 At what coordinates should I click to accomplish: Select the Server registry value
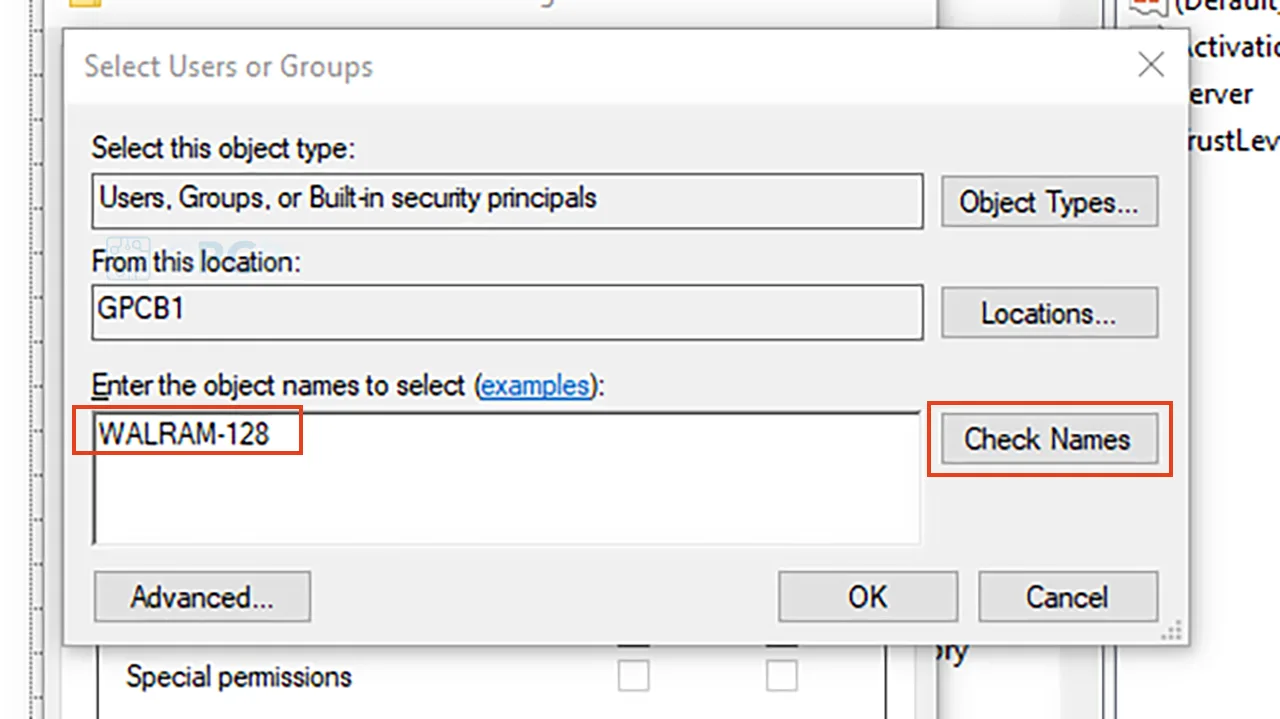click(x=1217, y=94)
